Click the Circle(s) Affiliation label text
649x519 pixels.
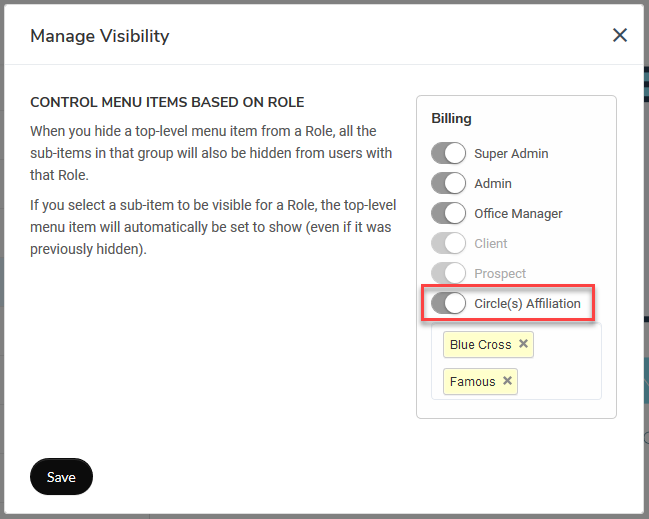tap(527, 303)
